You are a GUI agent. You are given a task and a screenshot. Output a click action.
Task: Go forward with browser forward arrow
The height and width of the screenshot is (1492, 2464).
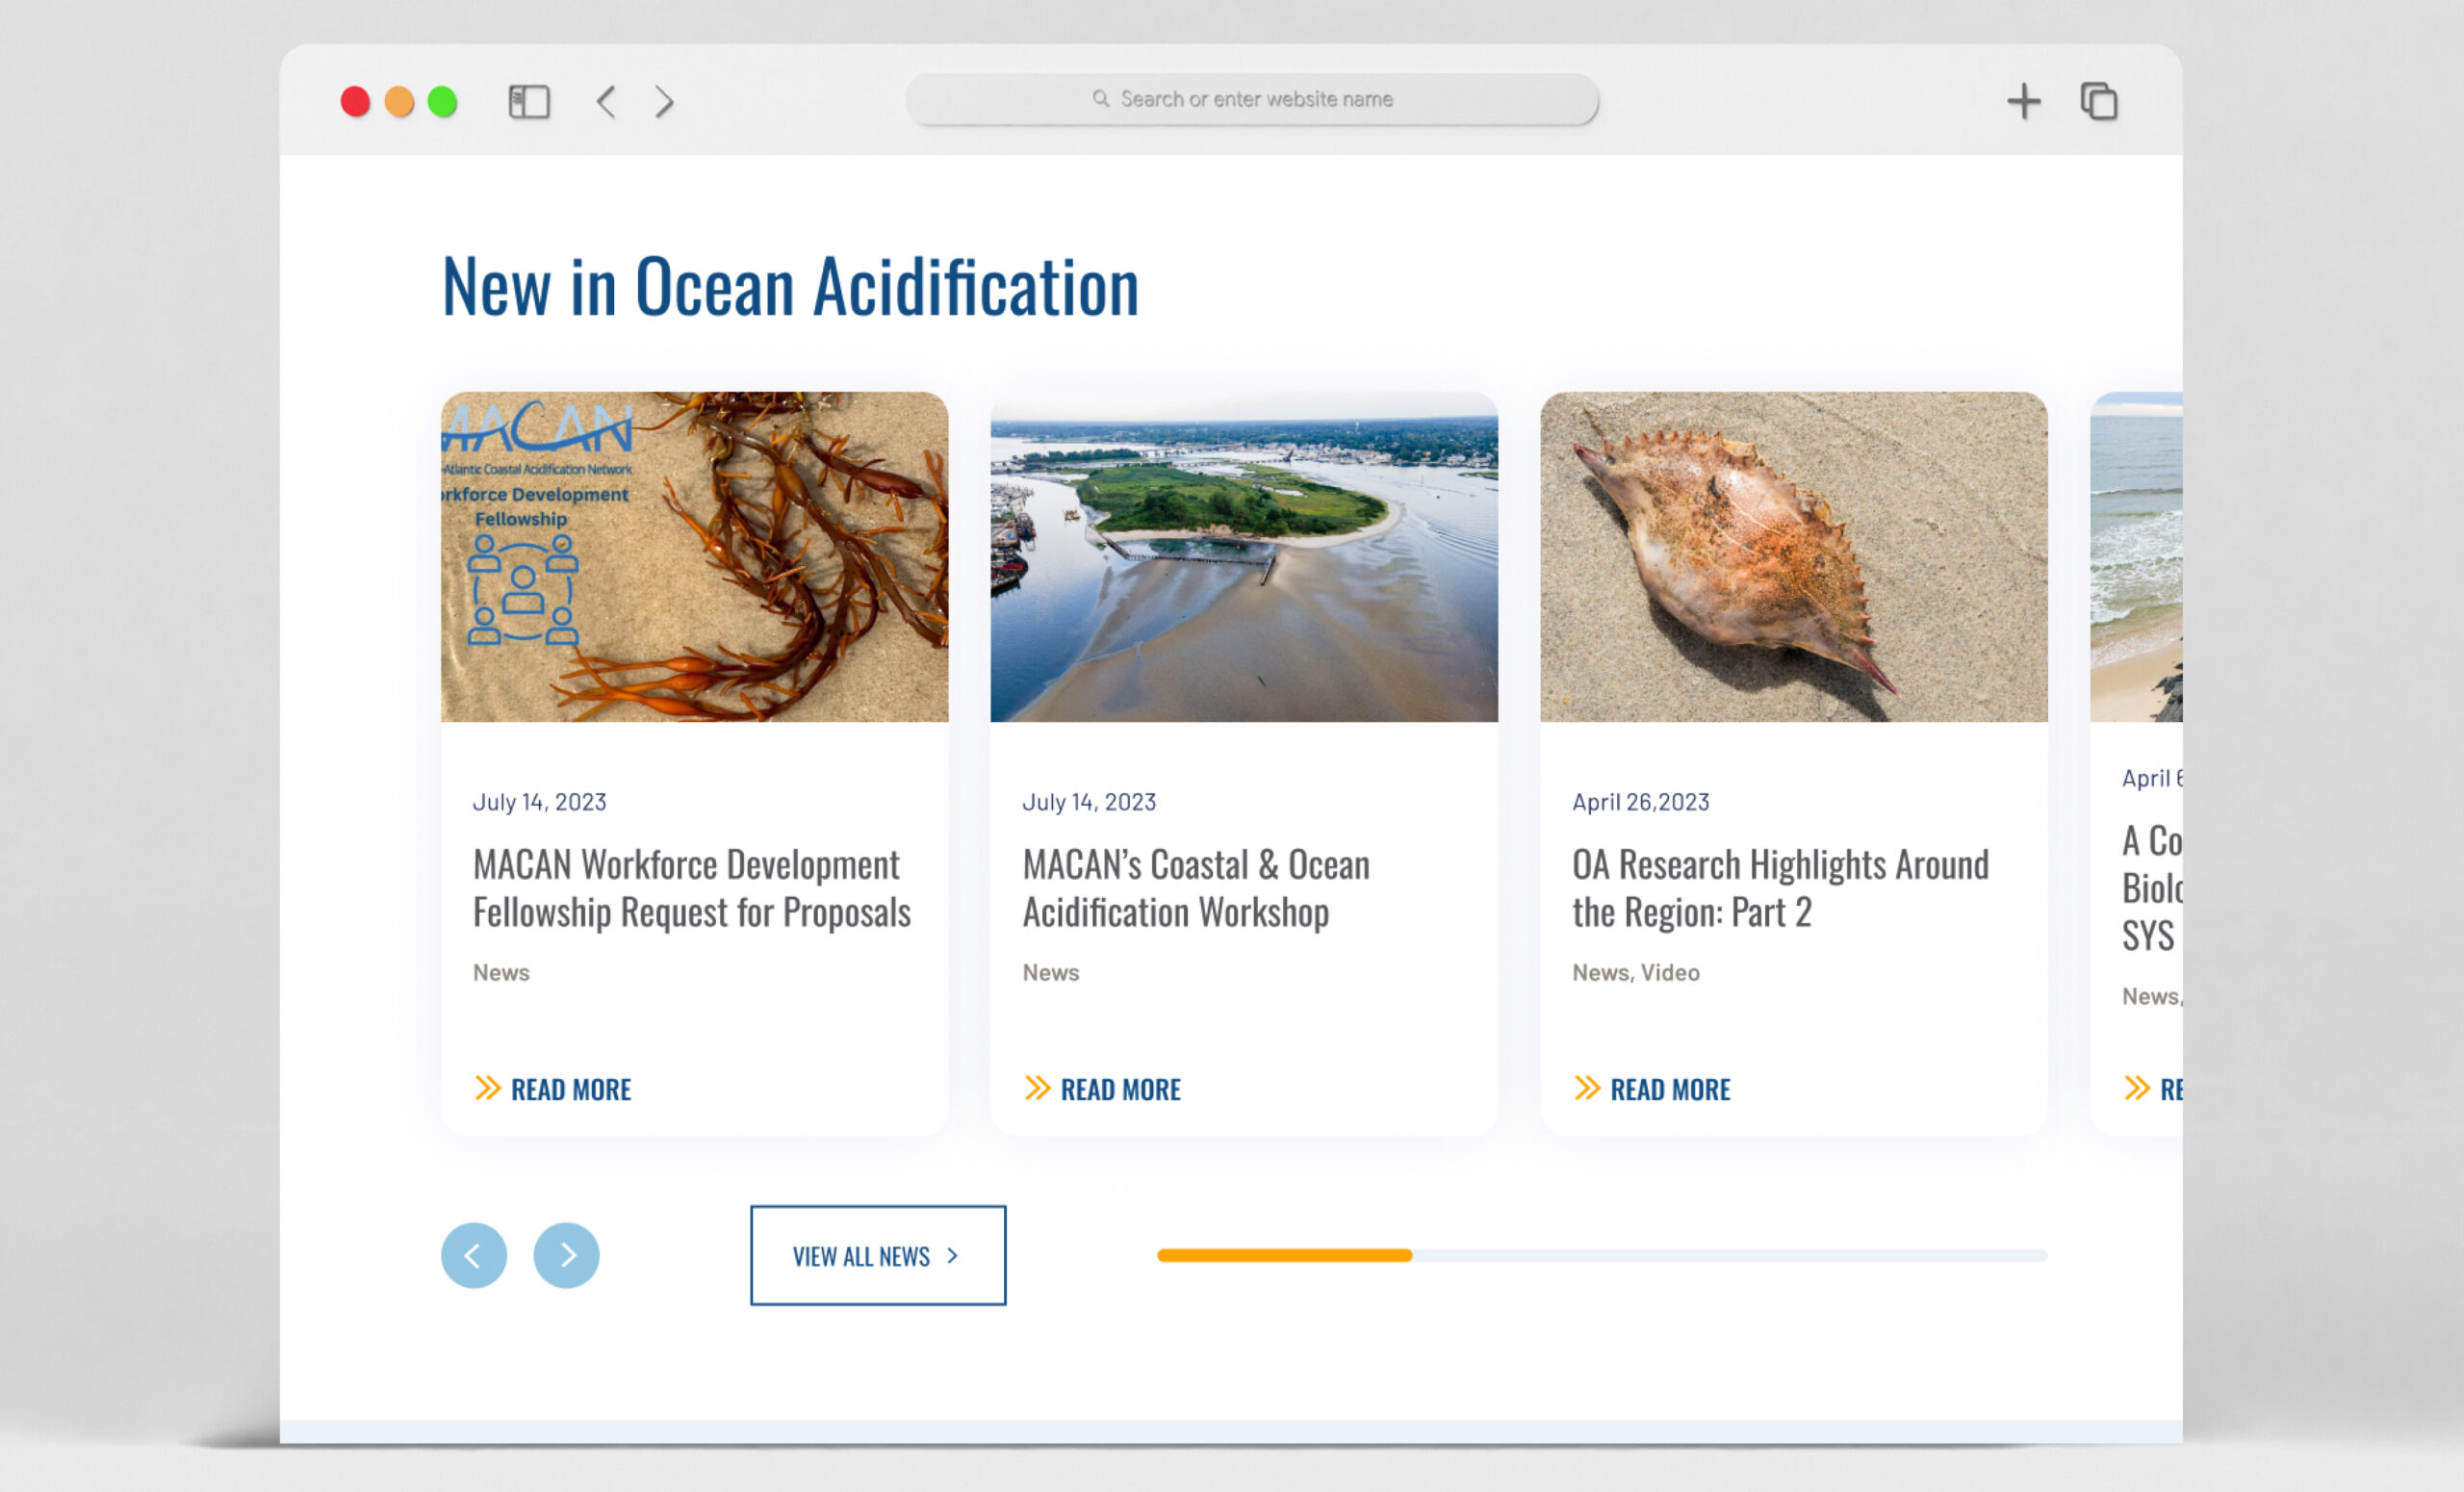[664, 101]
